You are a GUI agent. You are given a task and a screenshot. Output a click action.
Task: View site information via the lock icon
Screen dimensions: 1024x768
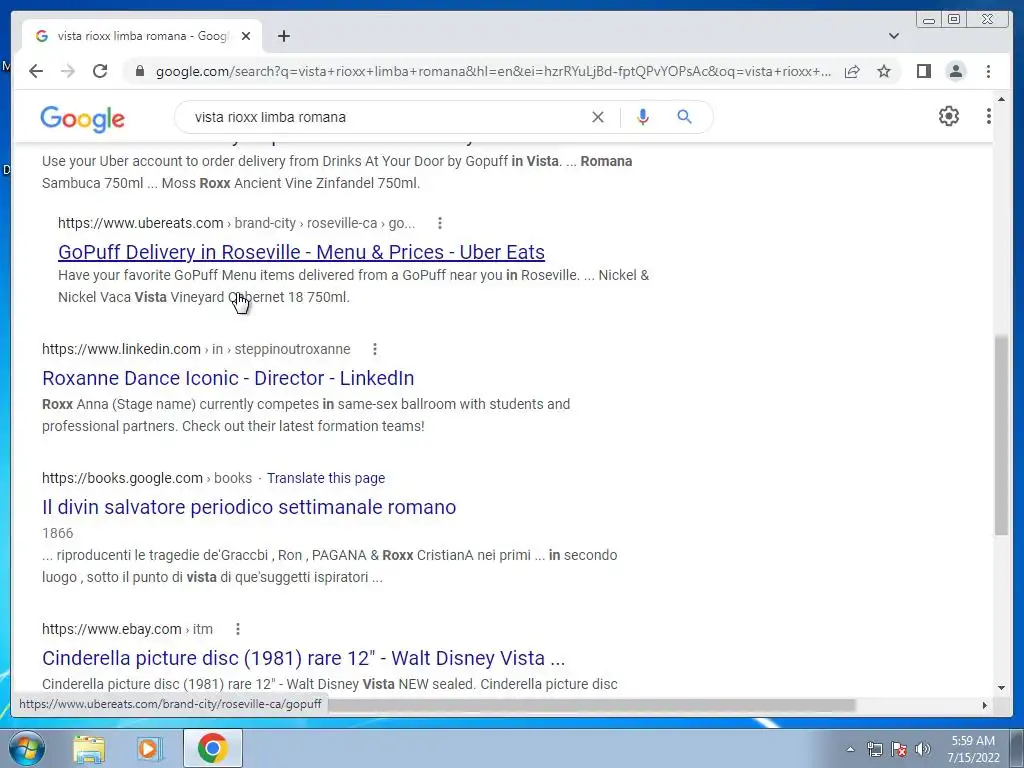coord(139,71)
